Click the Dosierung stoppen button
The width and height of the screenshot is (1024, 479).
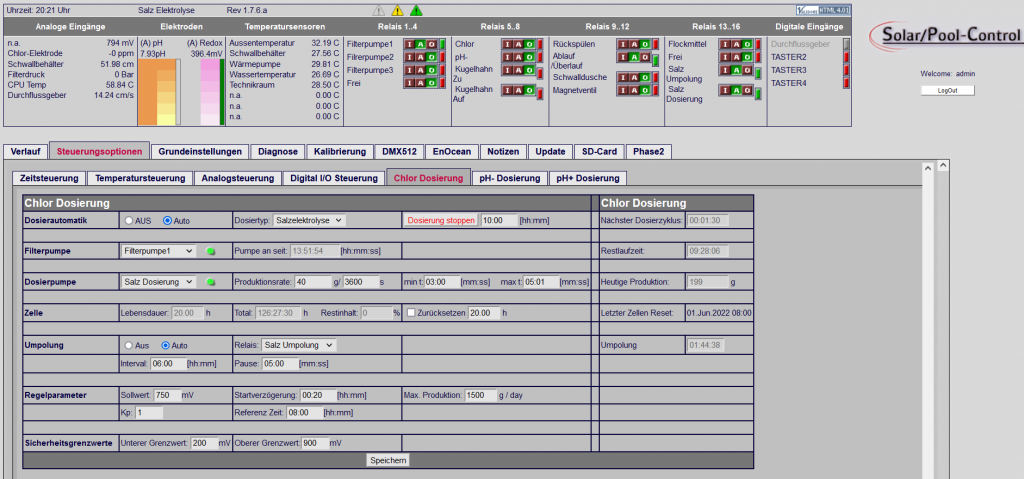441,220
